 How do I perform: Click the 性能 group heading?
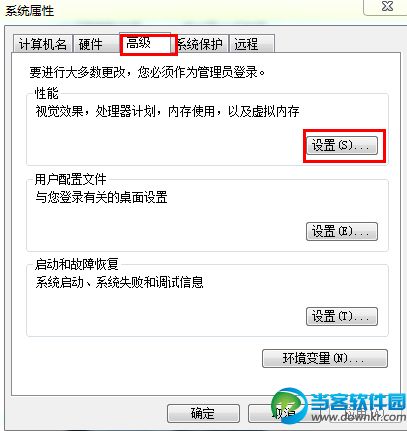[47, 93]
